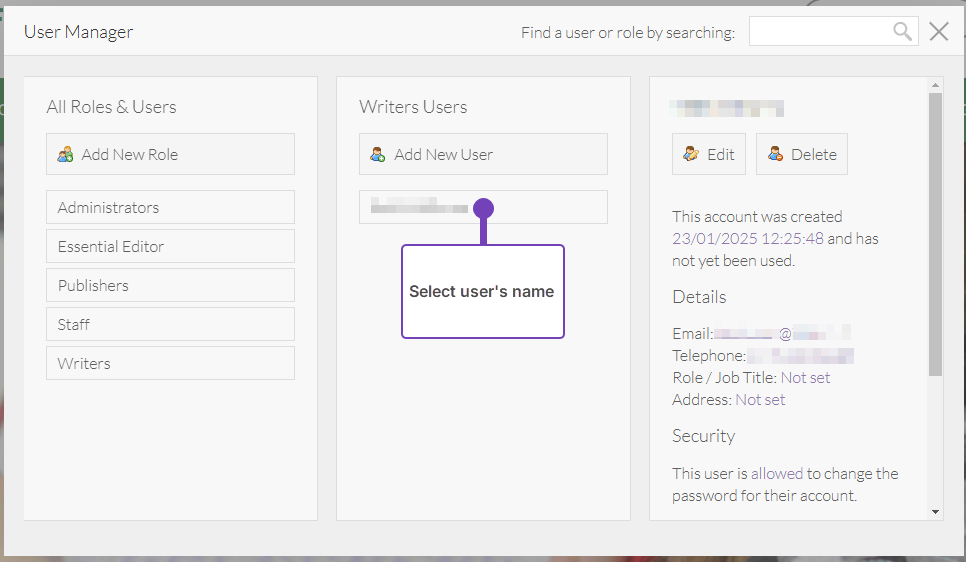Click Not set beside Role / Job Title
This screenshot has height=562, width=966.
tap(805, 378)
